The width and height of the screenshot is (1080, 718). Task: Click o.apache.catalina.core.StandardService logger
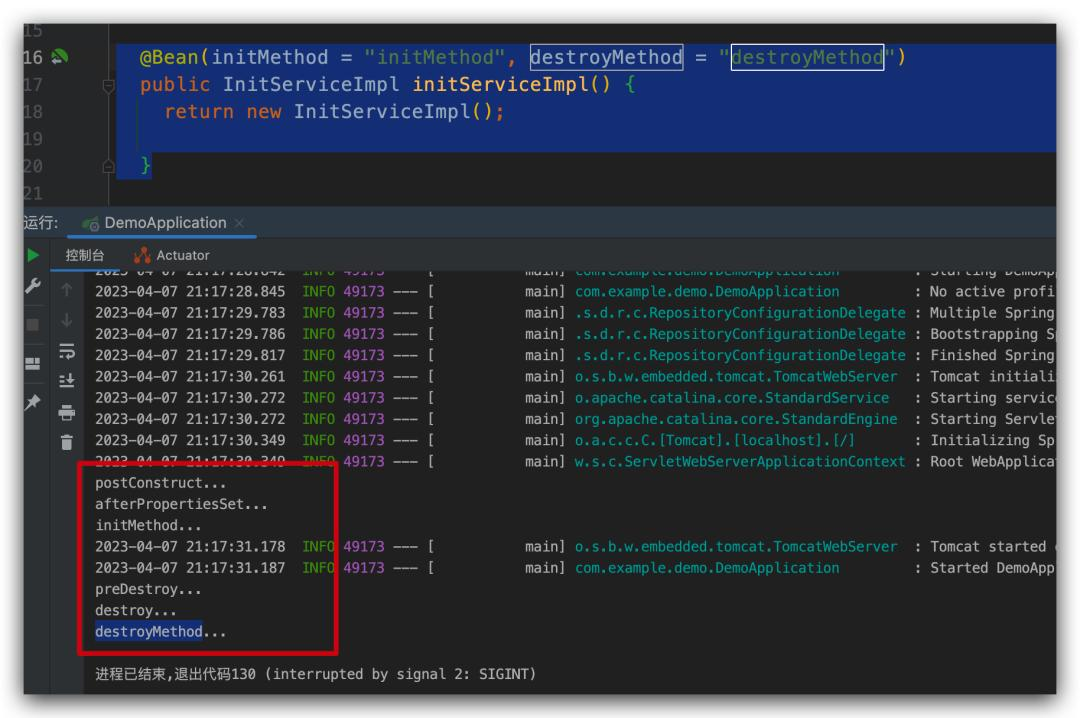pyautogui.click(x=731, y=398)
